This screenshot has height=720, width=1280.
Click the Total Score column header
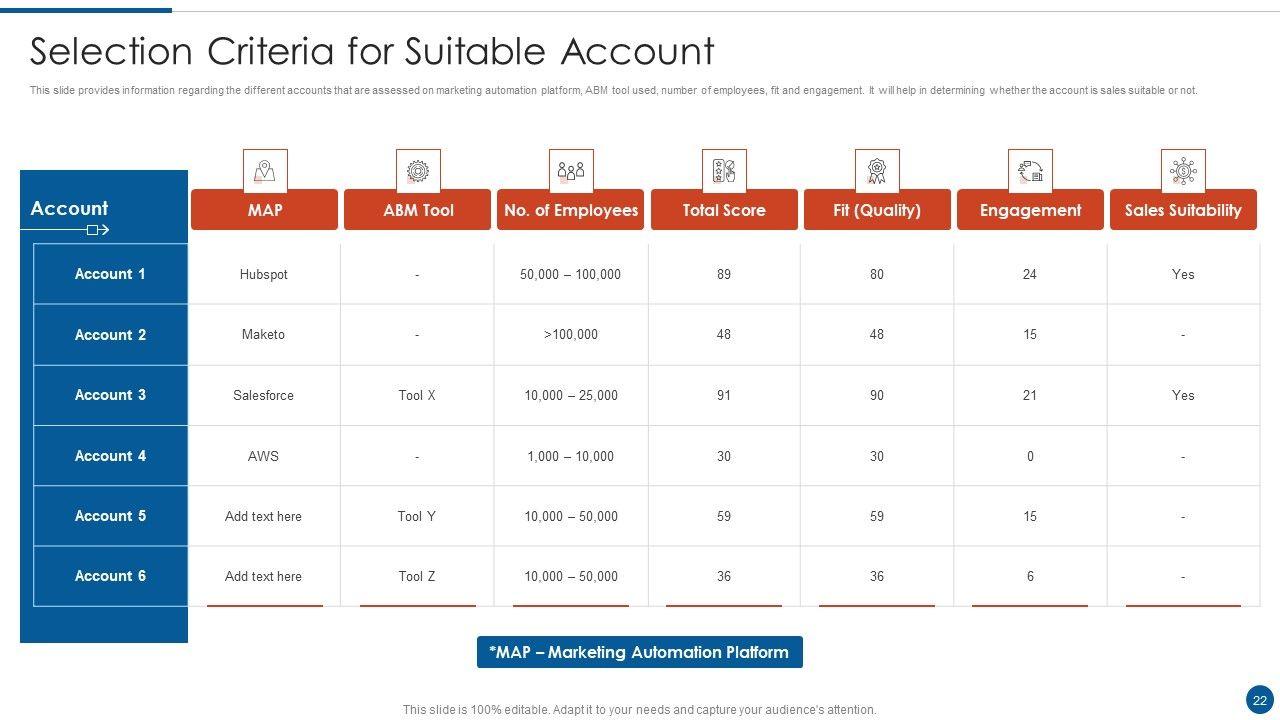pyautogui.click(x=724, y=210)
